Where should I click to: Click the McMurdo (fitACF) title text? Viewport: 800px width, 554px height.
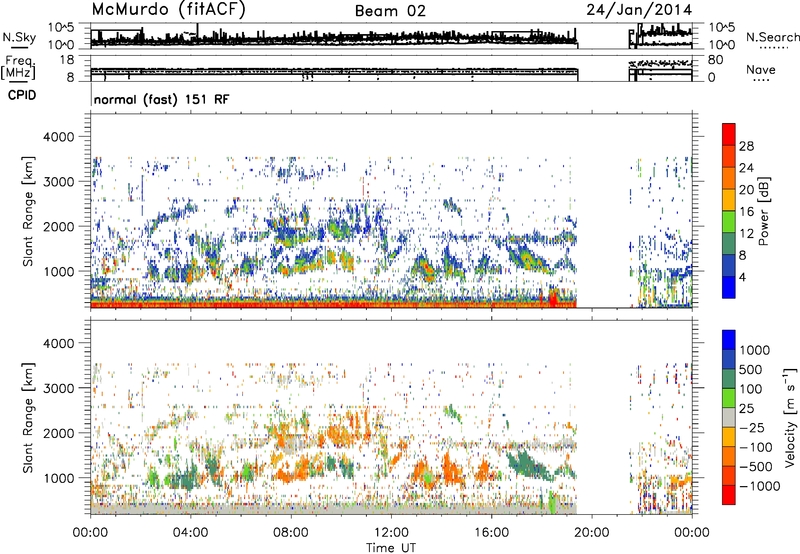(168, 10)
